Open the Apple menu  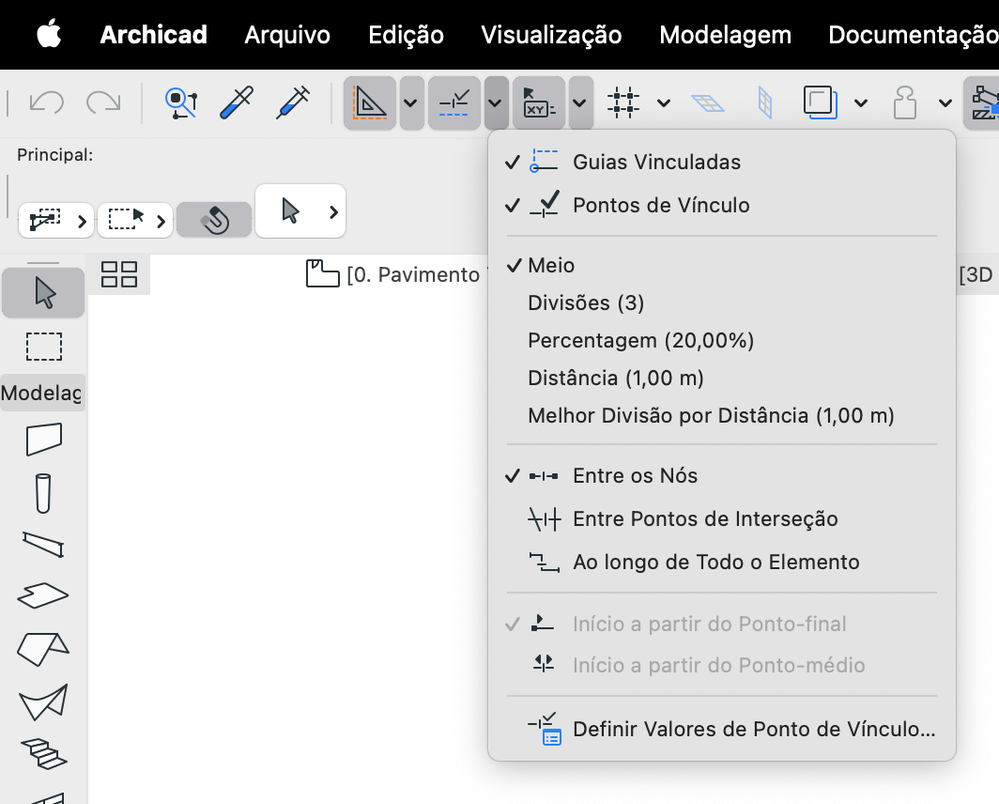tap(49, 33)
